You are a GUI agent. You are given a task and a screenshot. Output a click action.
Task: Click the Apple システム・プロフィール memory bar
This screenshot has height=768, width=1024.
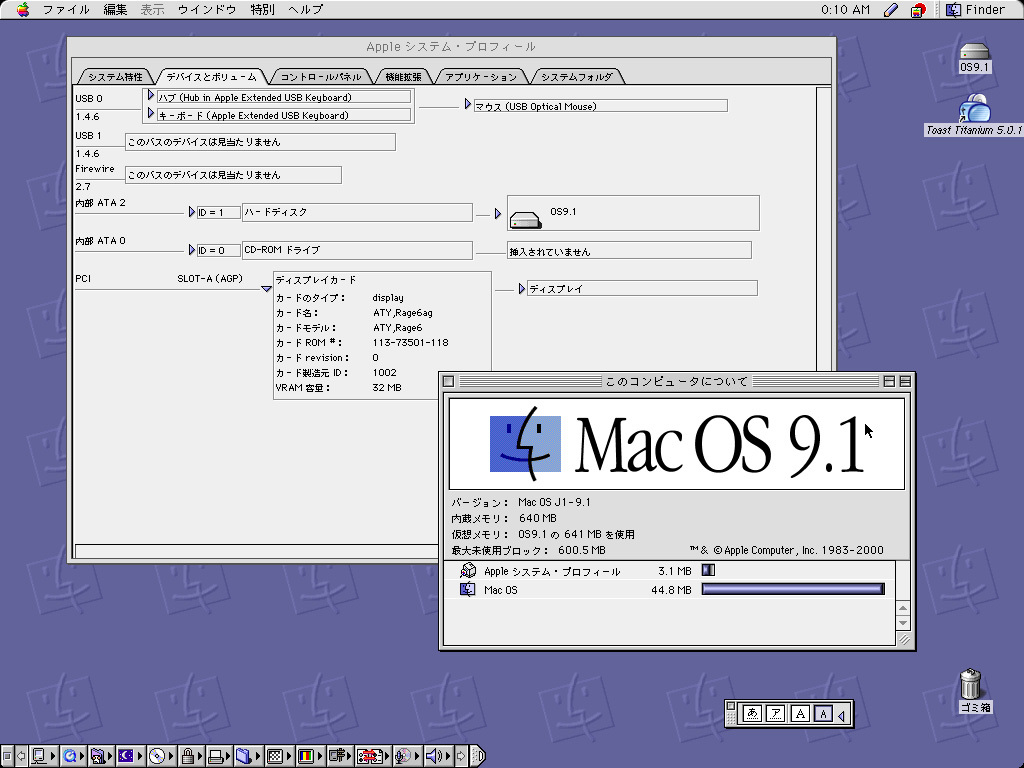click(708, 570)
